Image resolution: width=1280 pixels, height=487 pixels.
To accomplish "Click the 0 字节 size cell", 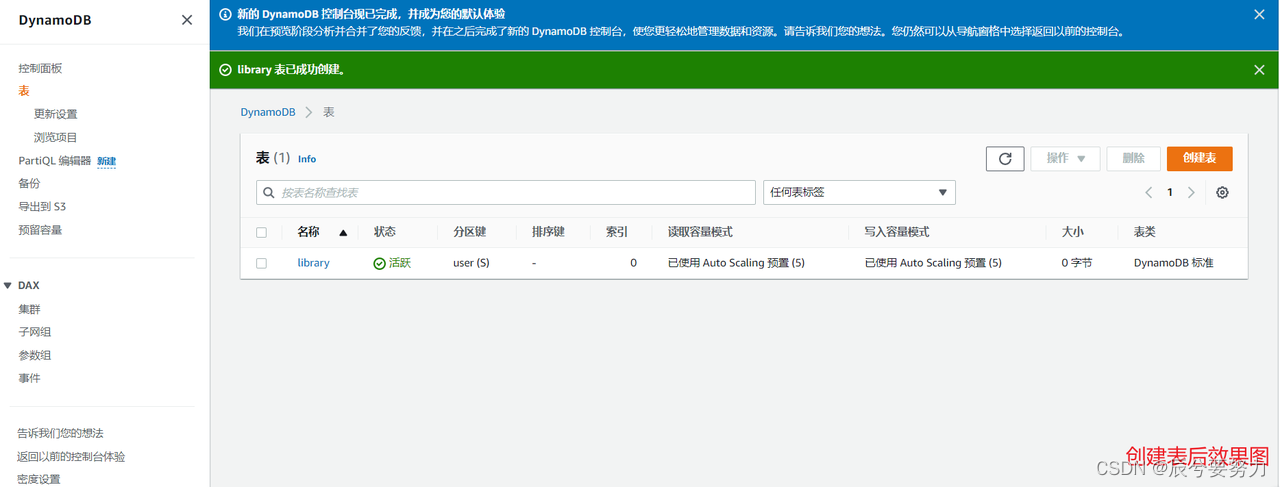I will pyautogui.click(x=1077, y=263).
